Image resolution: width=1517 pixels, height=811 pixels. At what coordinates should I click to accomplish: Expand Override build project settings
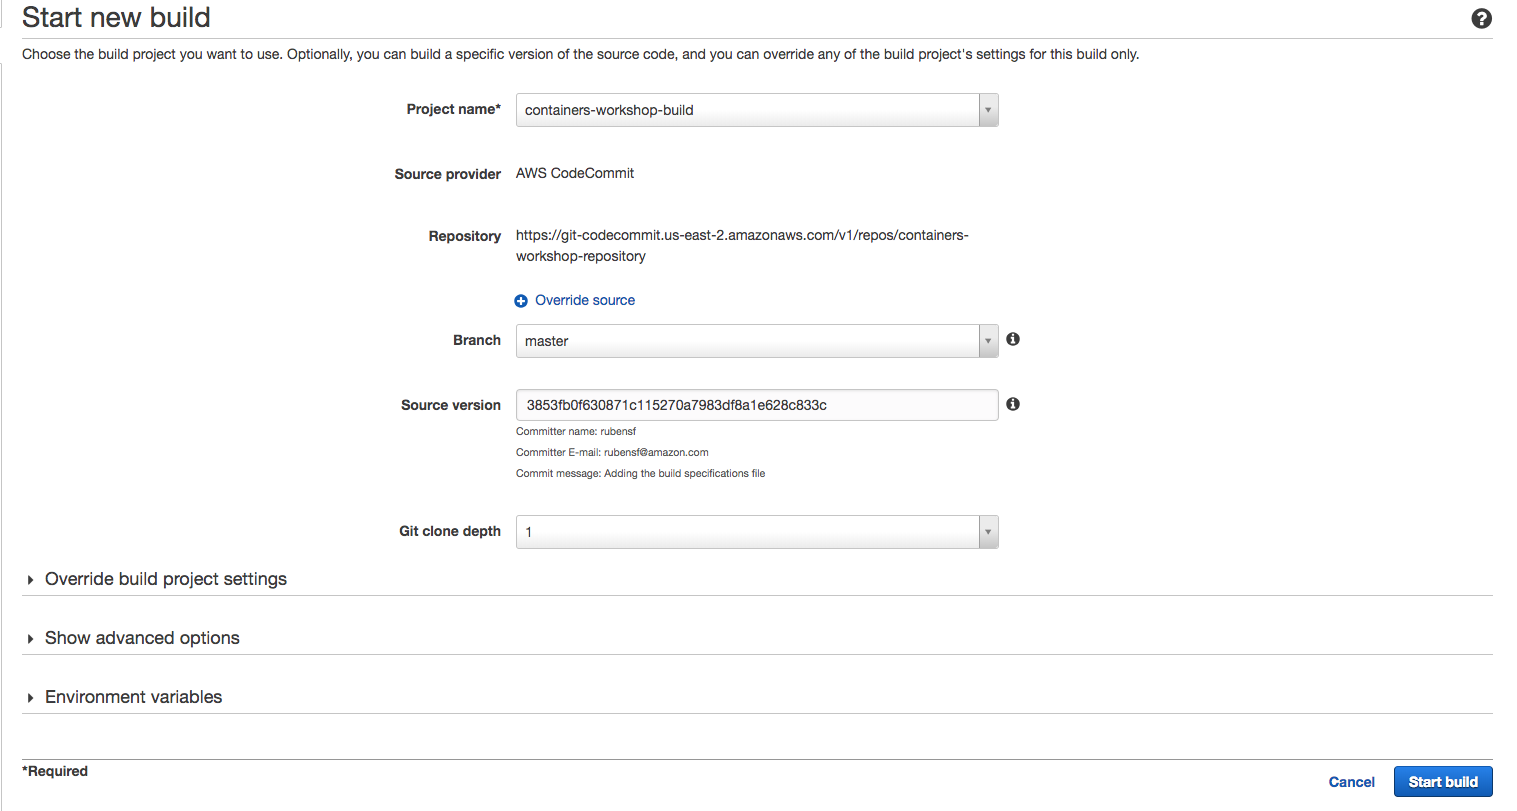(x=166, y=579)
